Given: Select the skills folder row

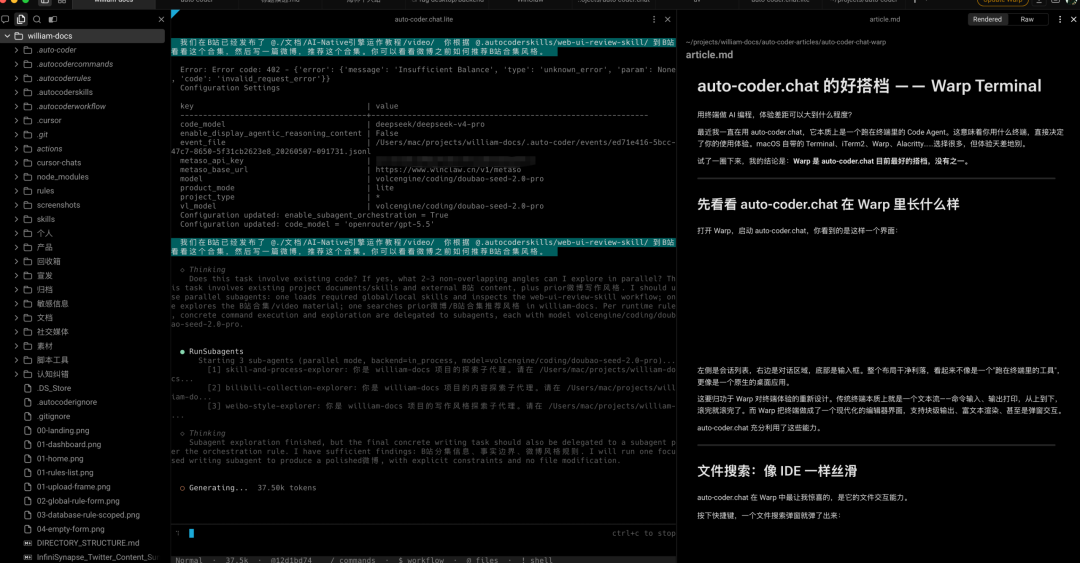Looking at the screenshot, I should pos(83,219).
